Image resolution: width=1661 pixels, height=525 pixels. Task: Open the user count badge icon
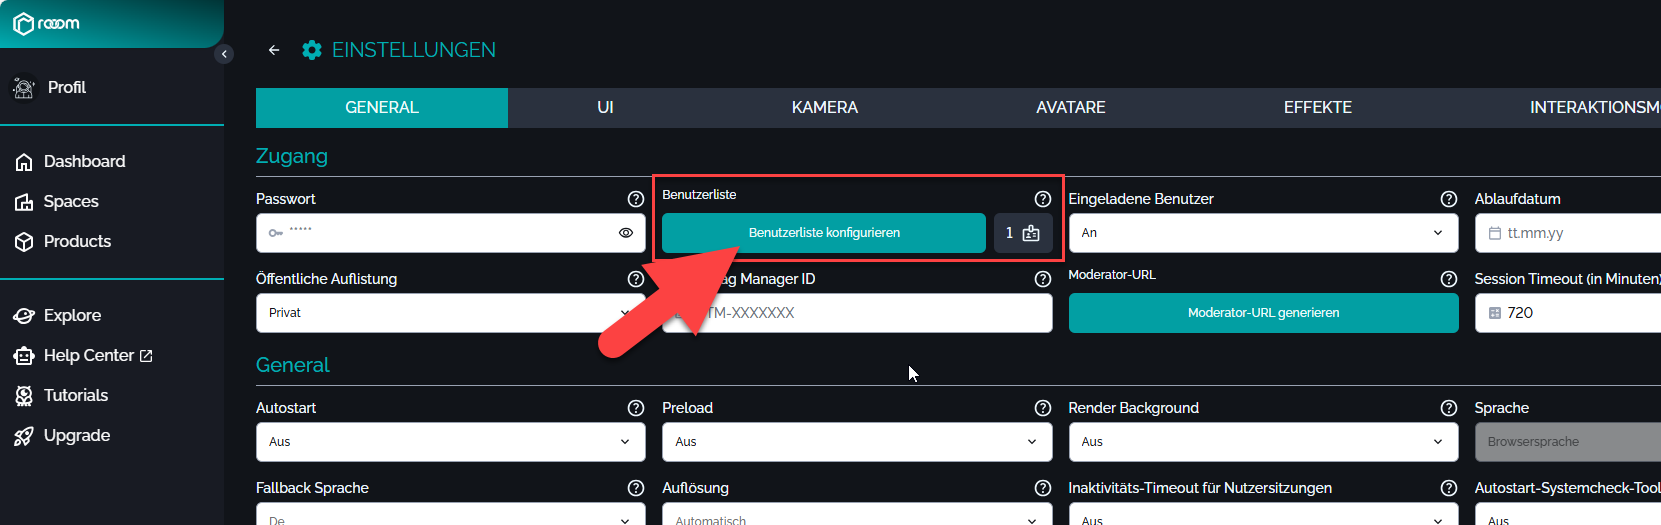[x=1022, y=233]
